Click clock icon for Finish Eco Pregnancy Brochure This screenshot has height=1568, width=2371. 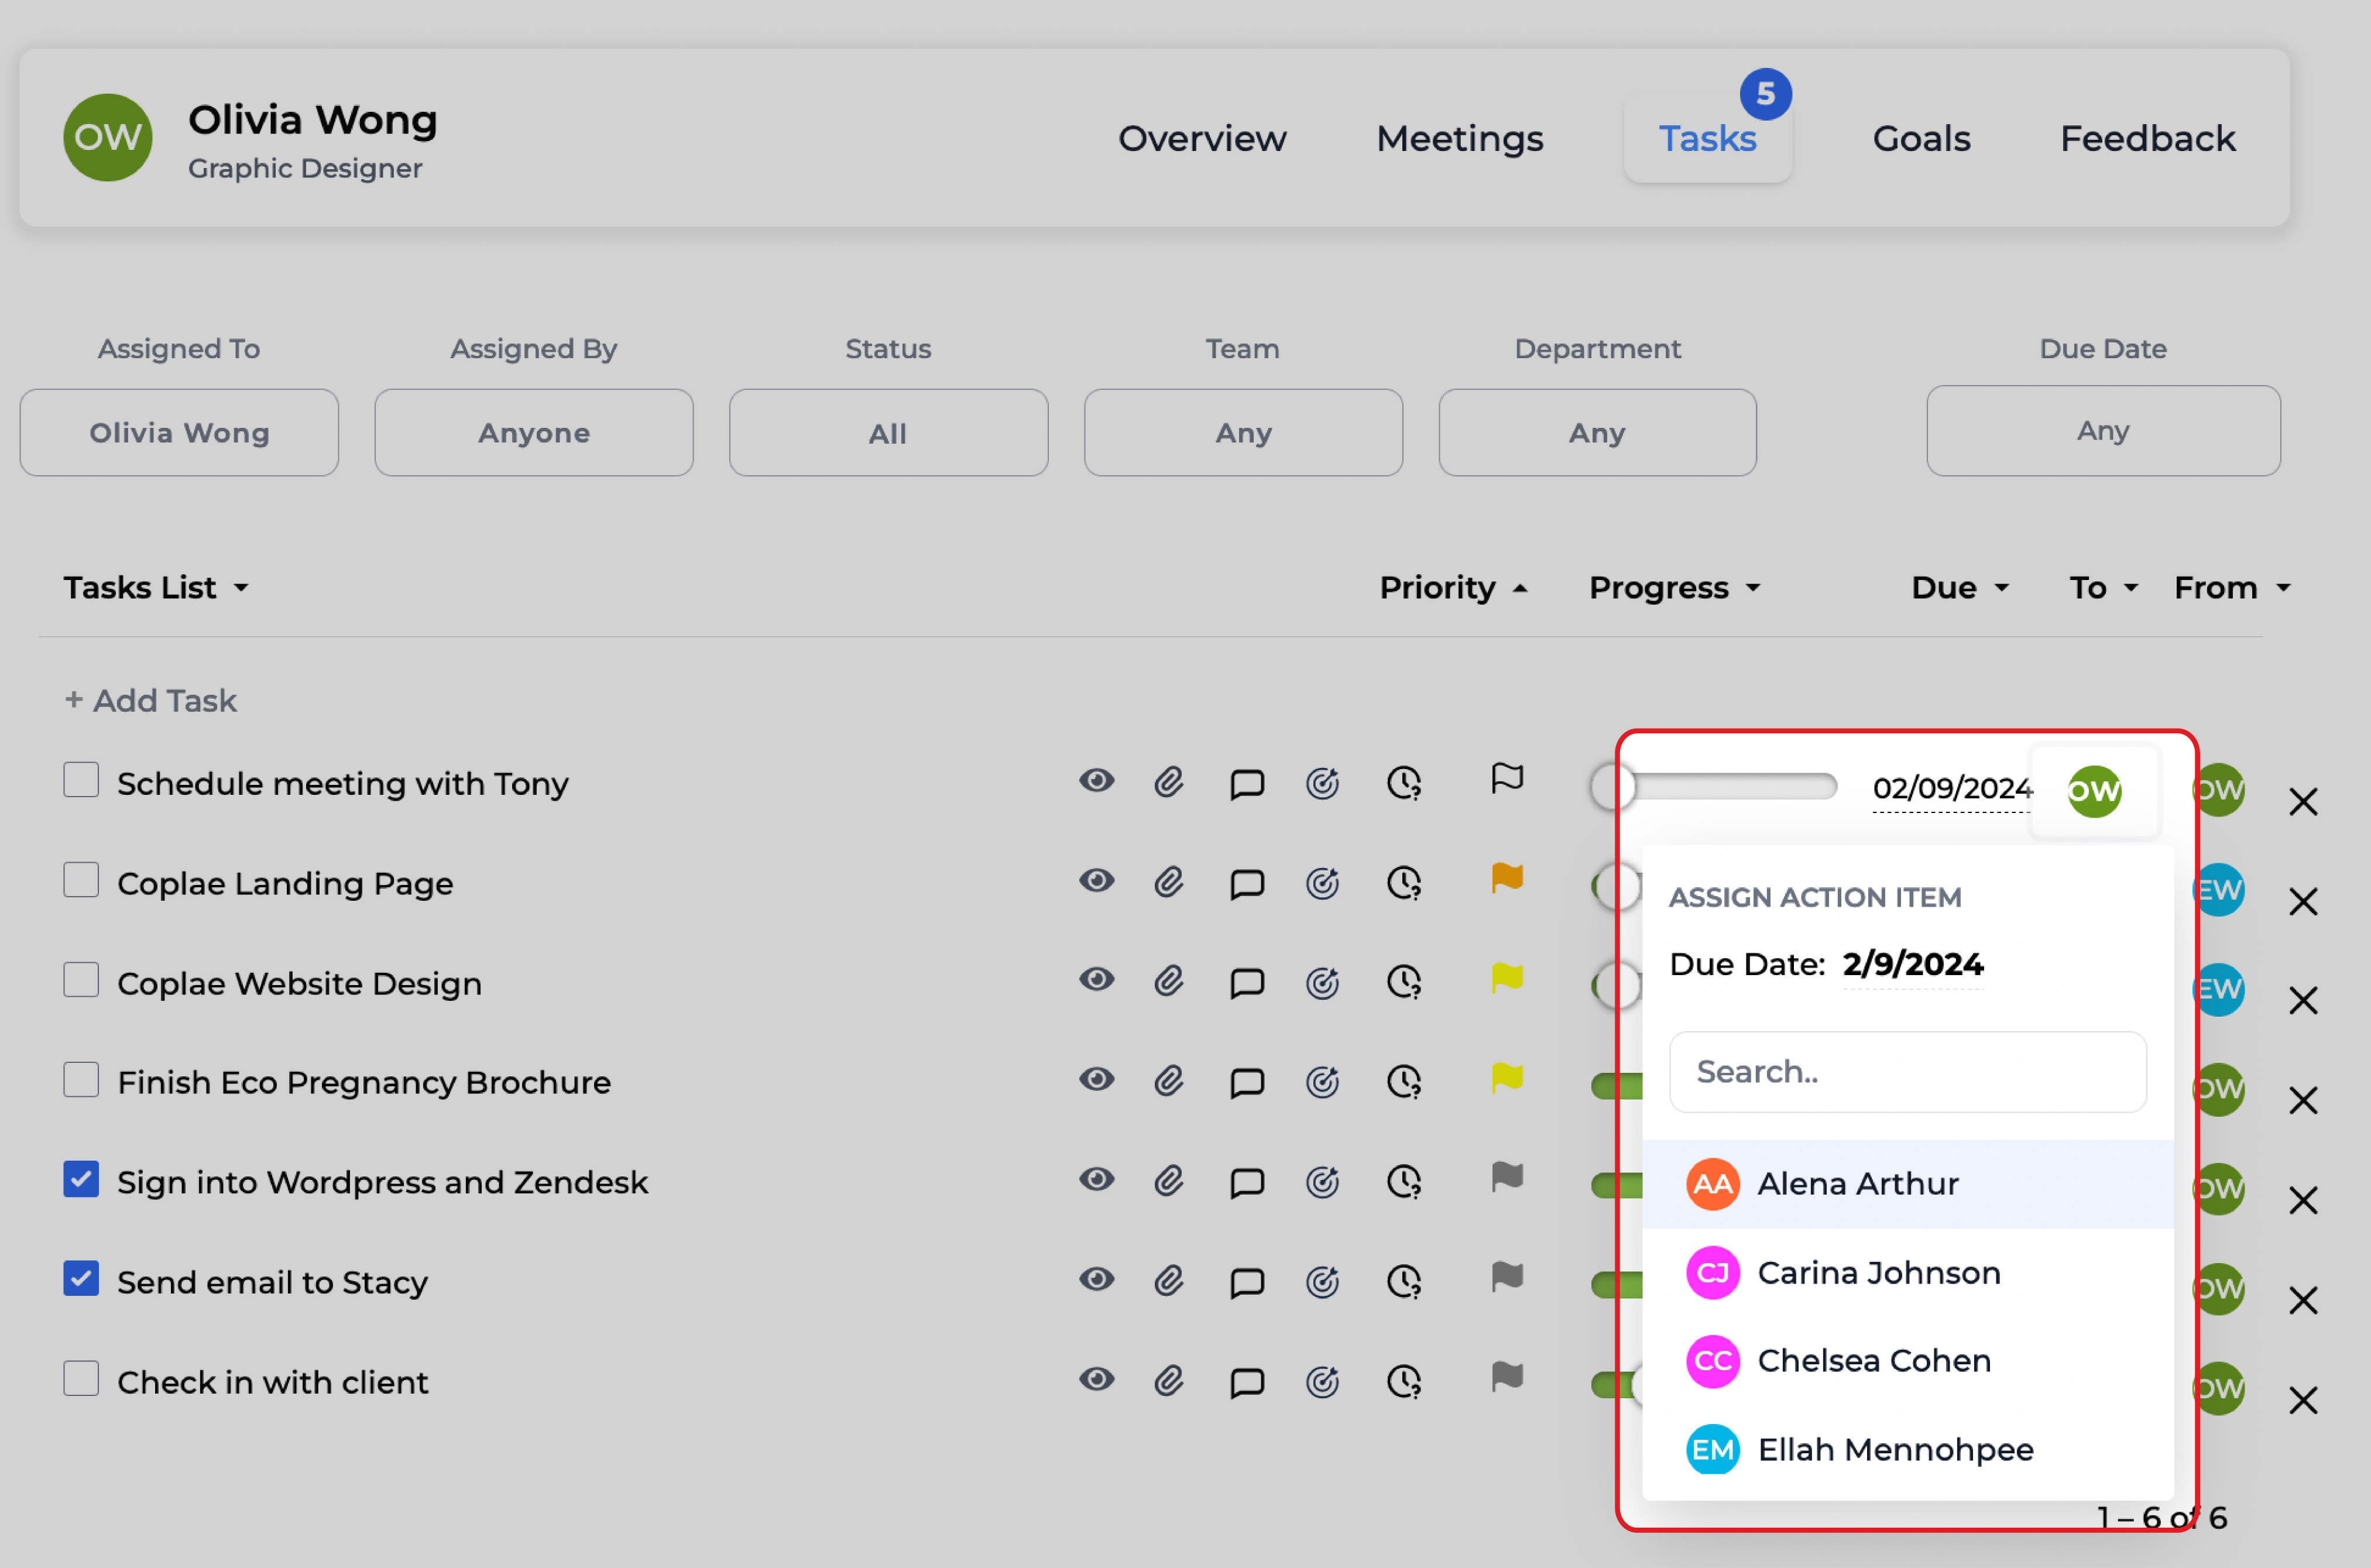coord(1404,1081)
